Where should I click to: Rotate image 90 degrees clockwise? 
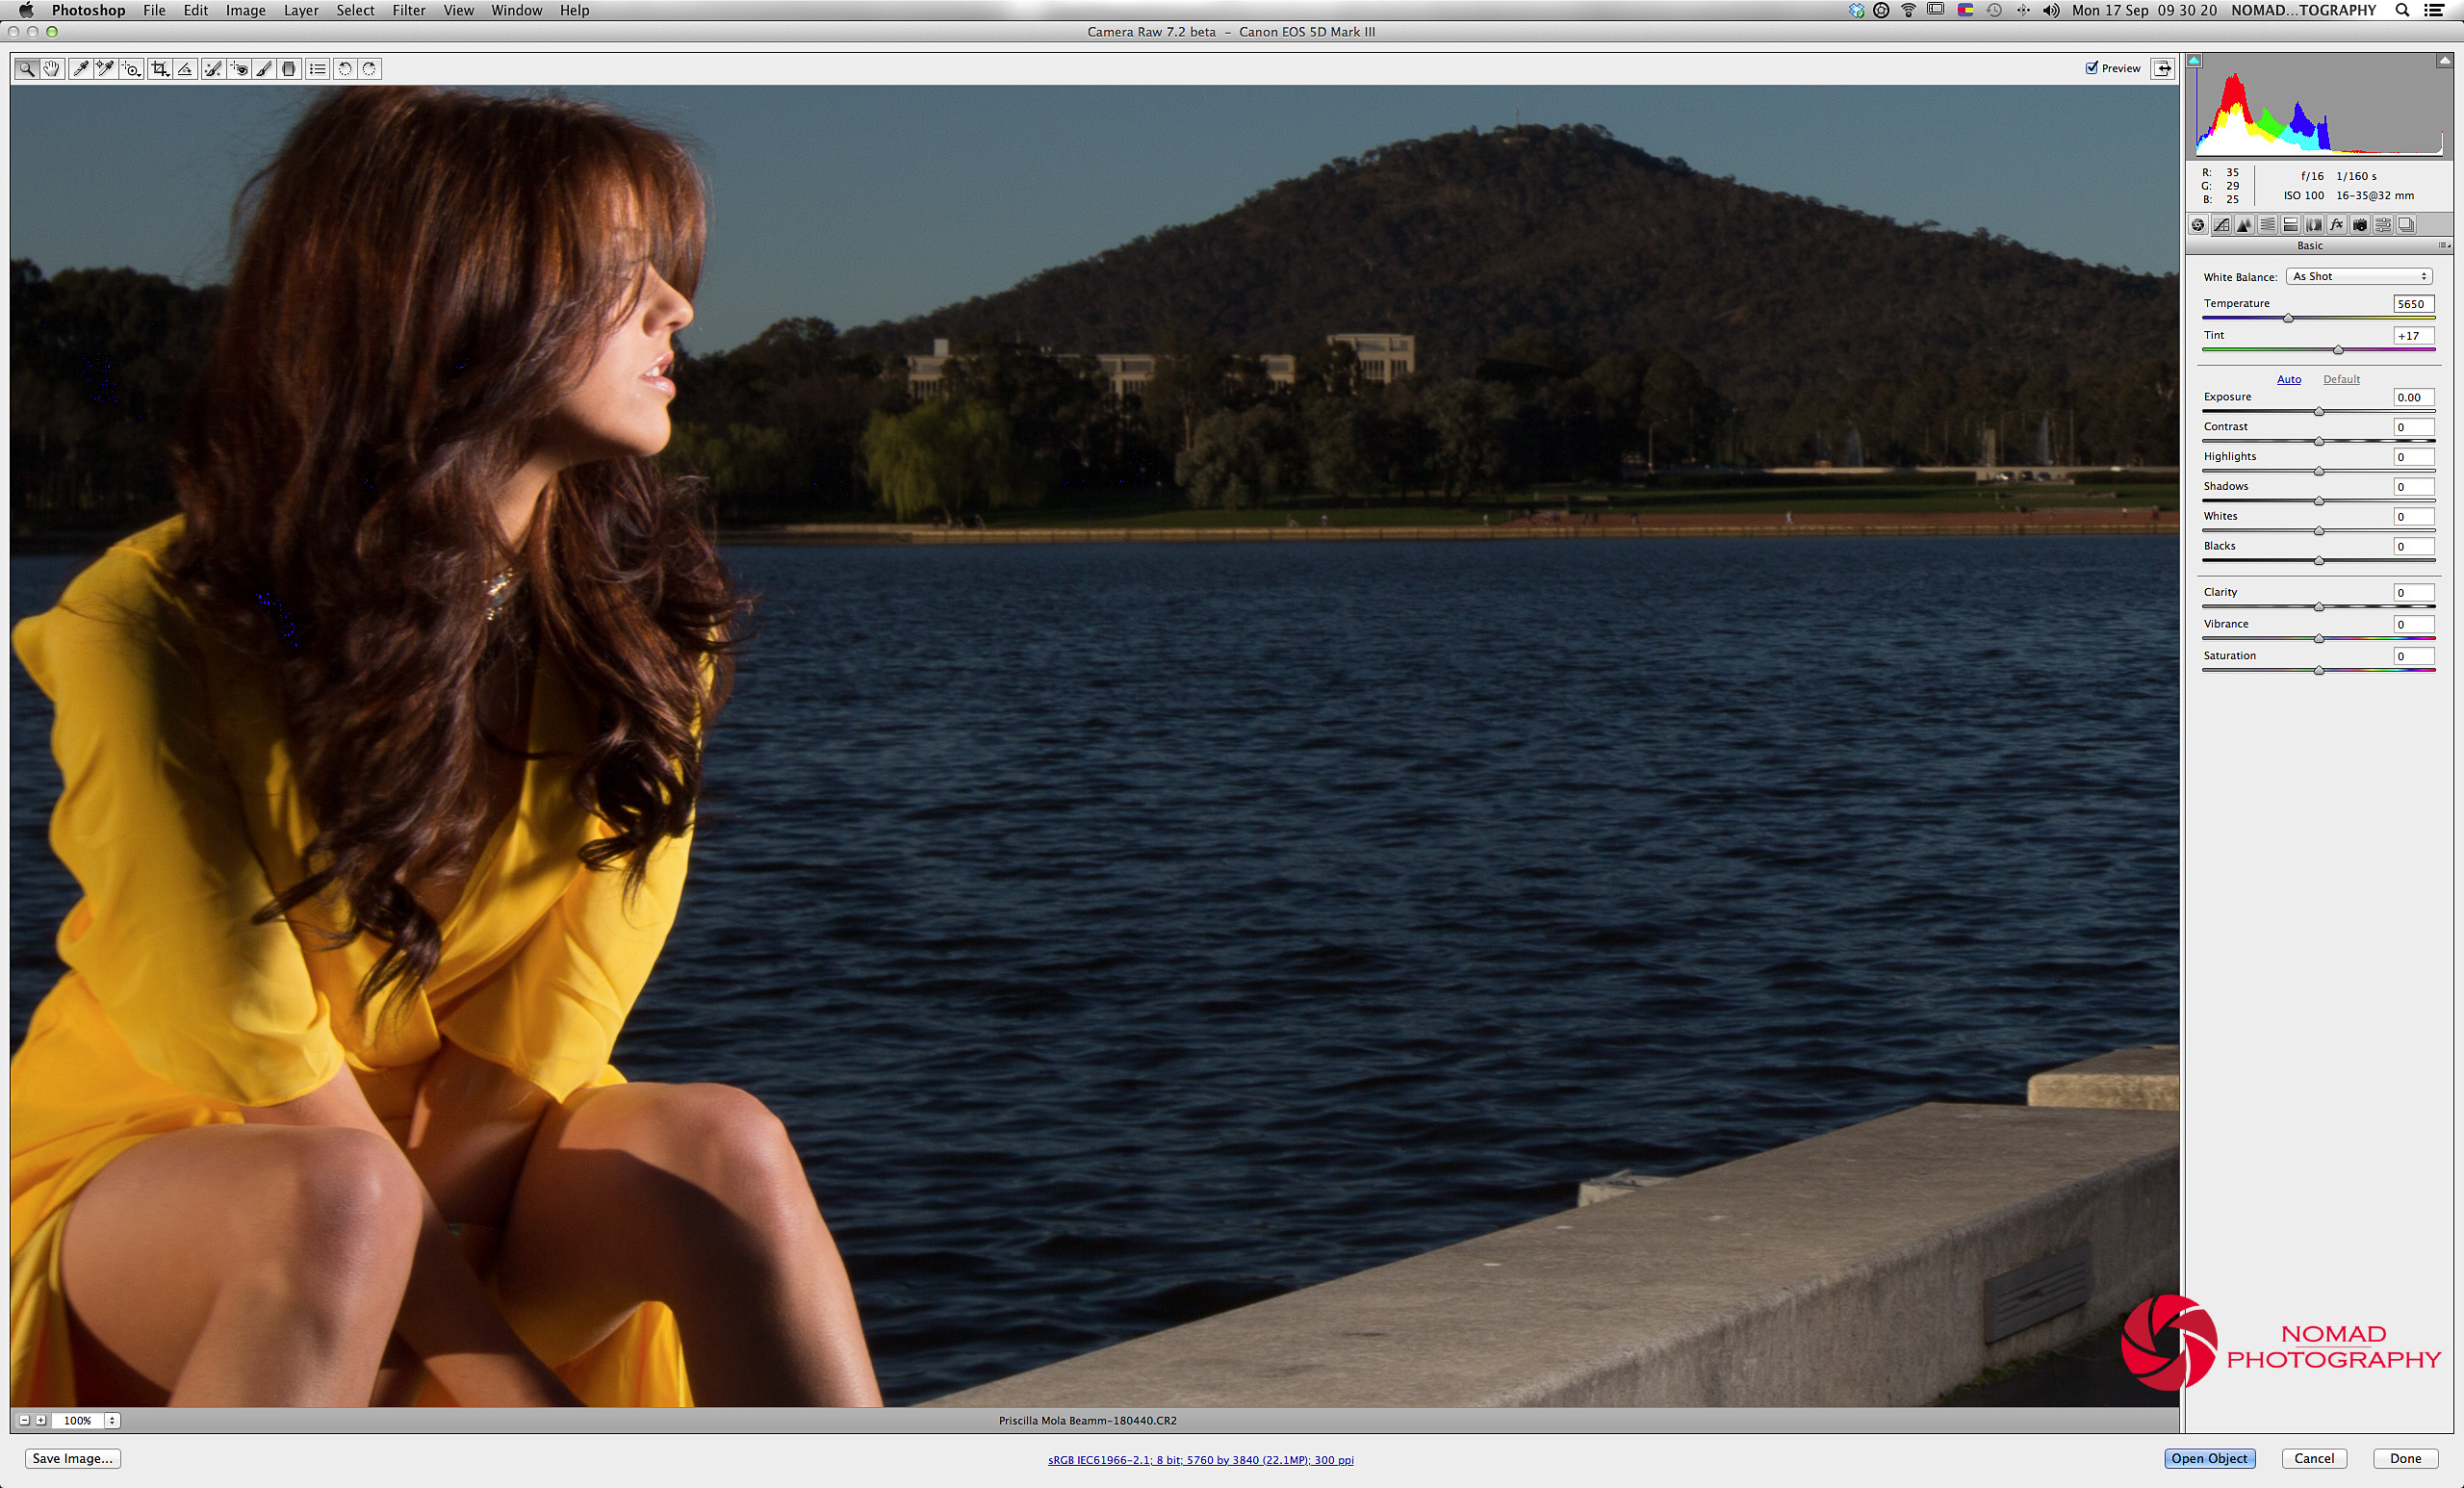coord(369,69)
